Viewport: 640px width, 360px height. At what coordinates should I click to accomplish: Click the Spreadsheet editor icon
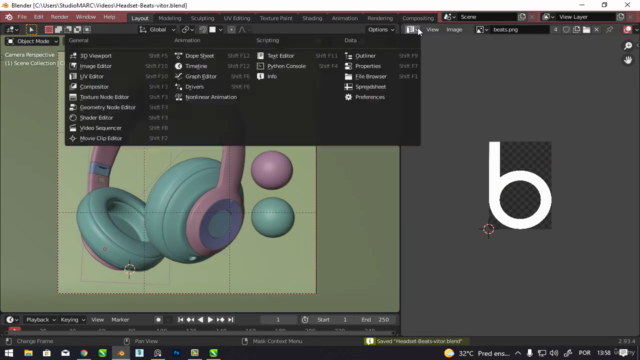point(348,87)
